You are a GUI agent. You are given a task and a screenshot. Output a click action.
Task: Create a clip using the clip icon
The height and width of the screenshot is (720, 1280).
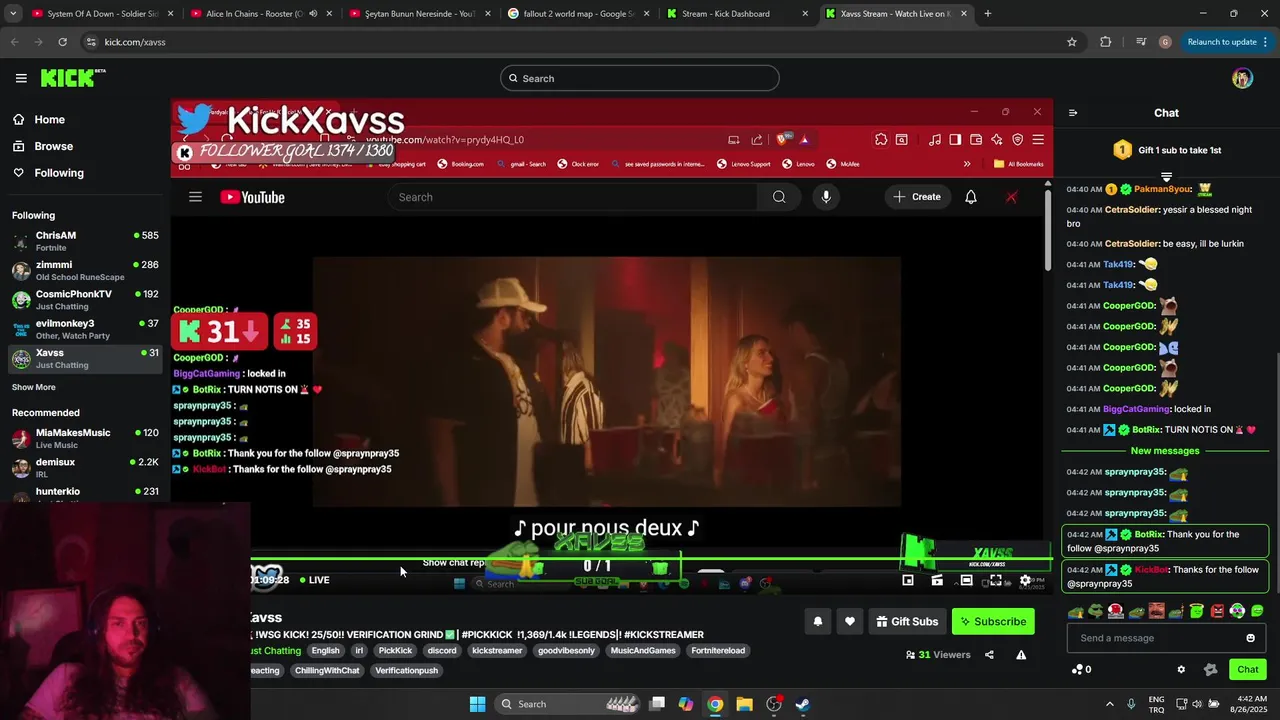937,580
